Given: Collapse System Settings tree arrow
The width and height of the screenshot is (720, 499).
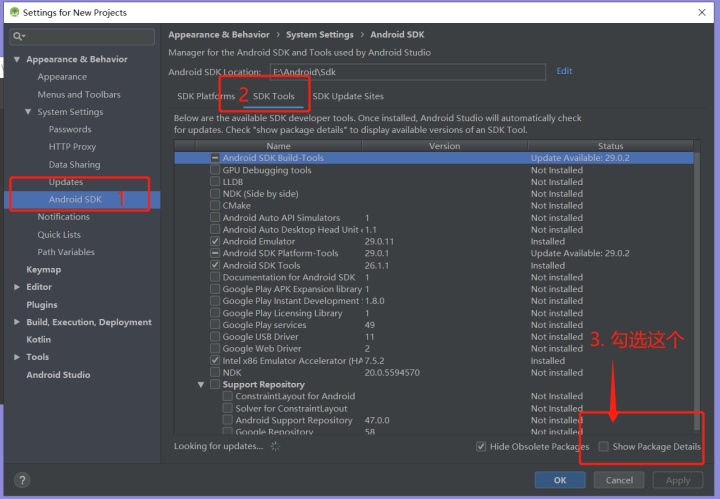Looking at the screenshot, I should pyautogui.click(x=28, y=112).
